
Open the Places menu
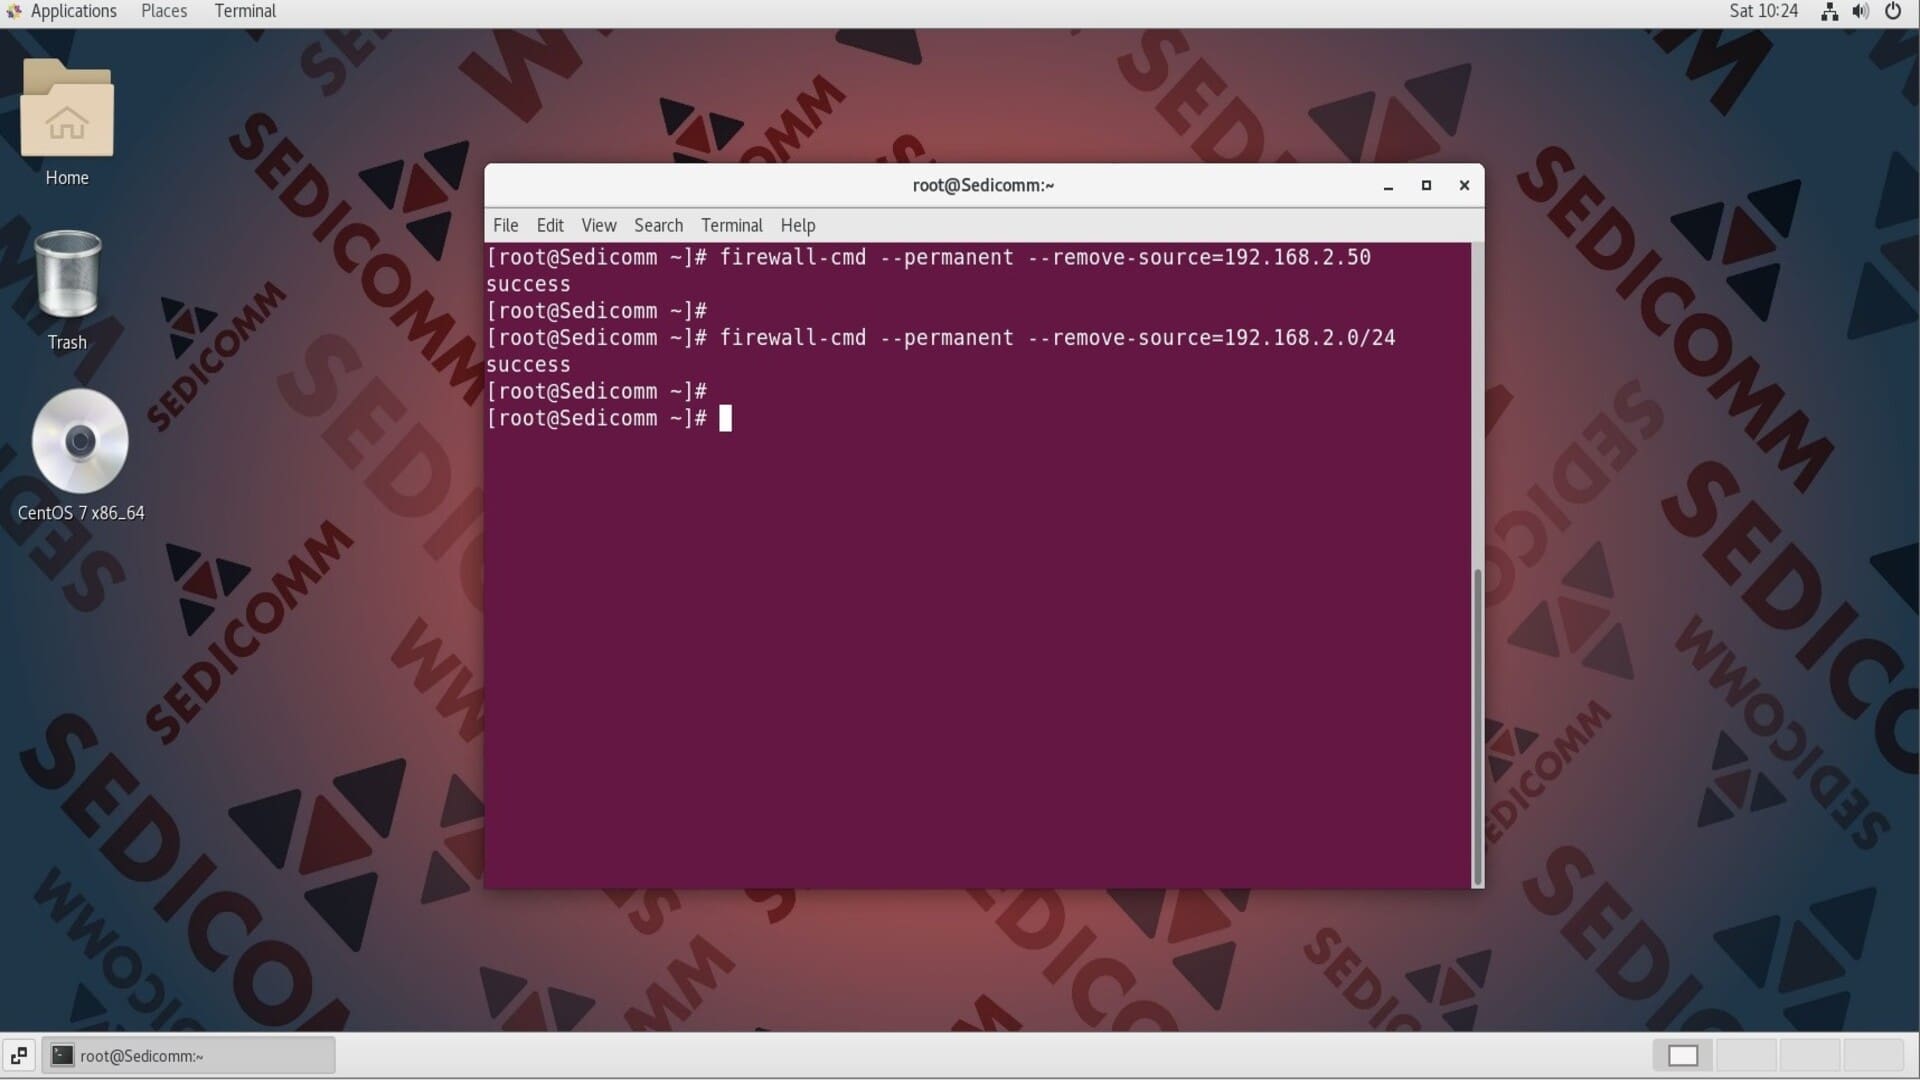click(x=164, y=12)
